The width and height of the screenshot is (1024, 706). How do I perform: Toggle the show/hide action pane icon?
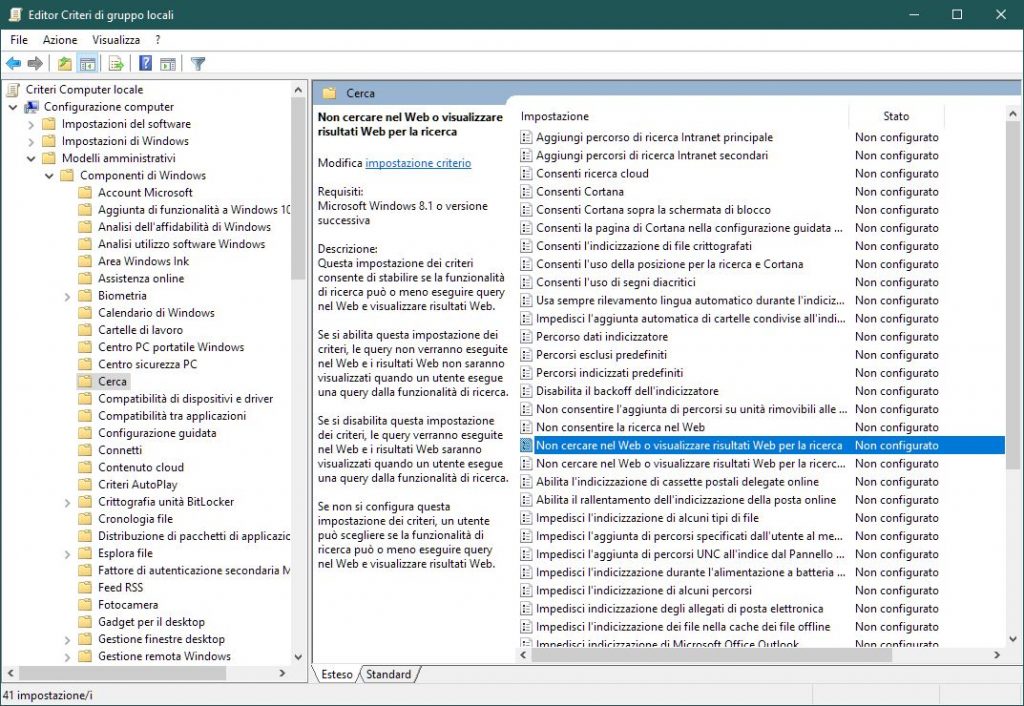tap(168, 64)
